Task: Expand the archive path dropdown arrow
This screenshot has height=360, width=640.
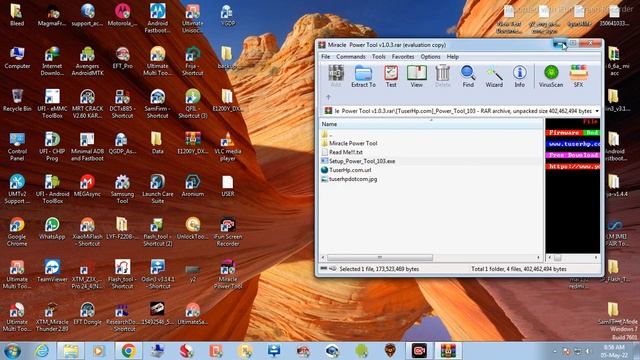Action: (x=597, y=111)
